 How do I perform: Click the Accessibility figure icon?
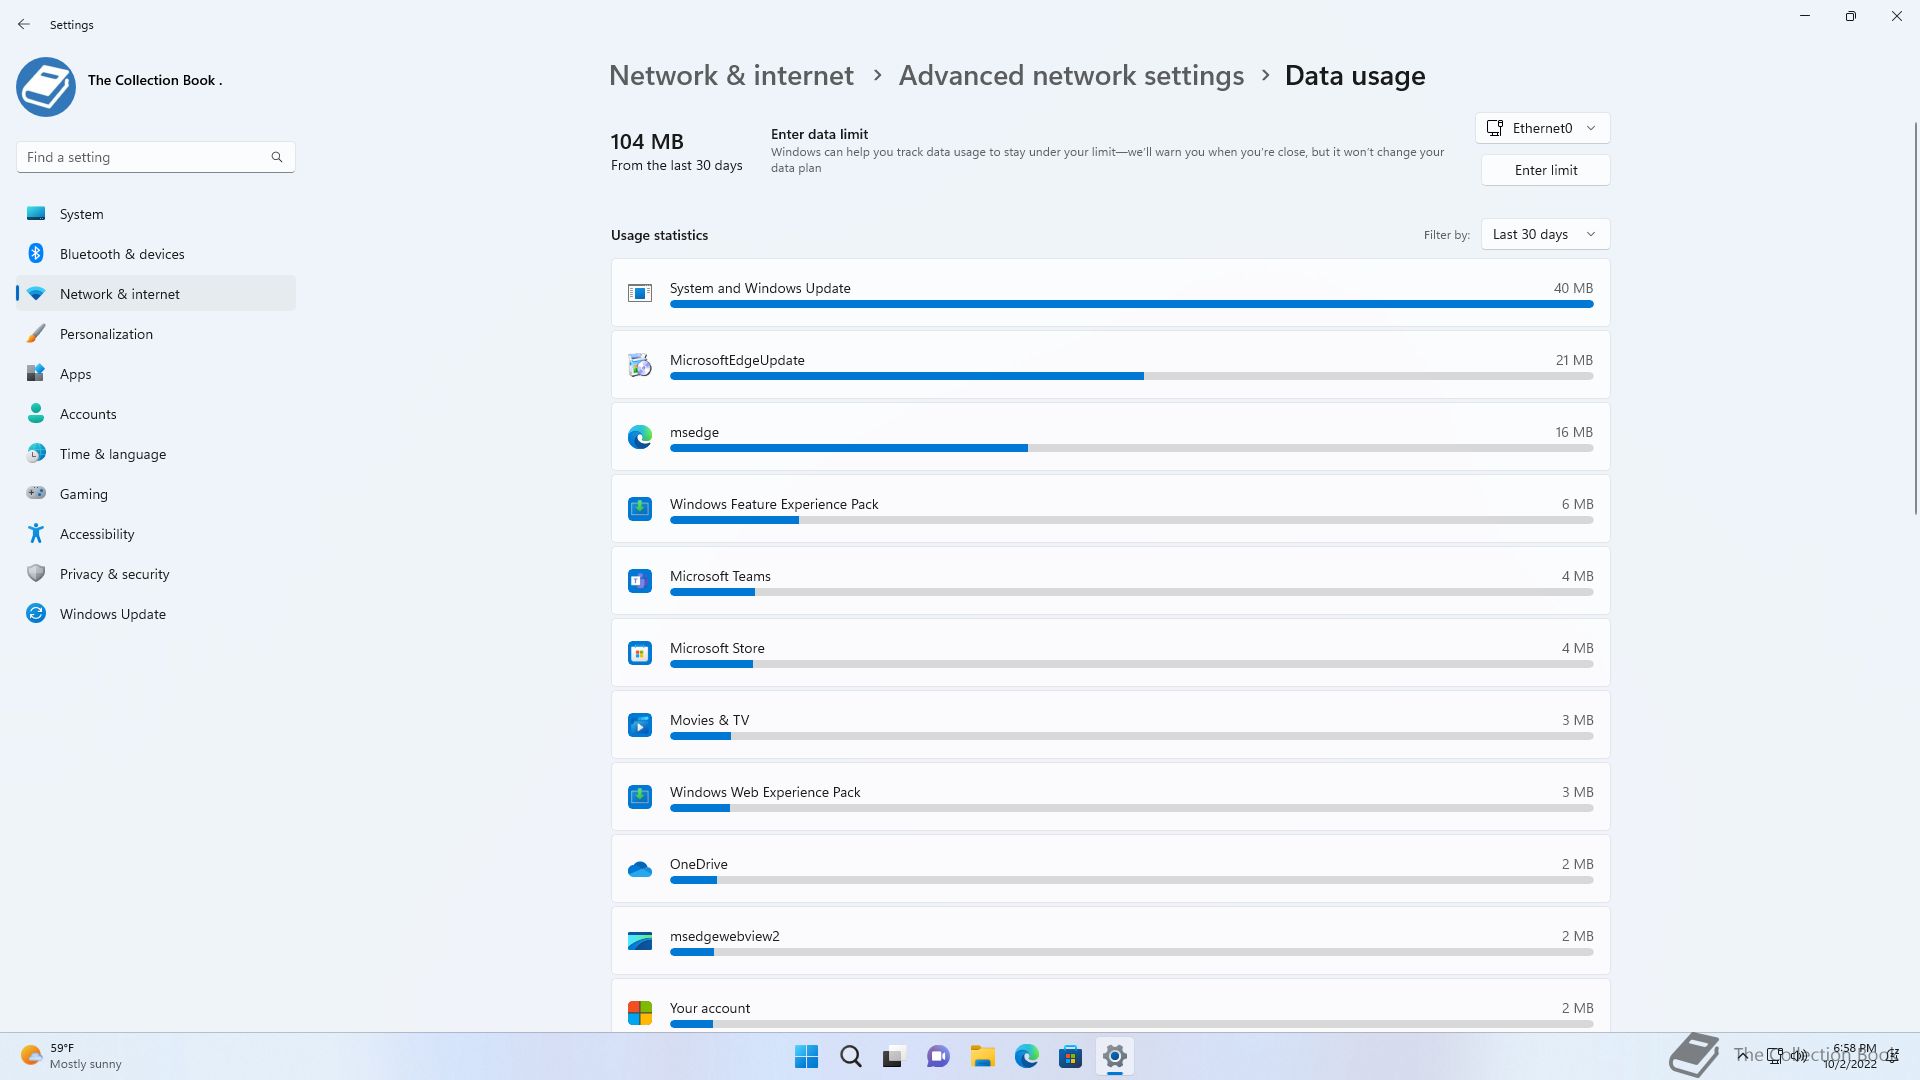[x=36, y=533]
